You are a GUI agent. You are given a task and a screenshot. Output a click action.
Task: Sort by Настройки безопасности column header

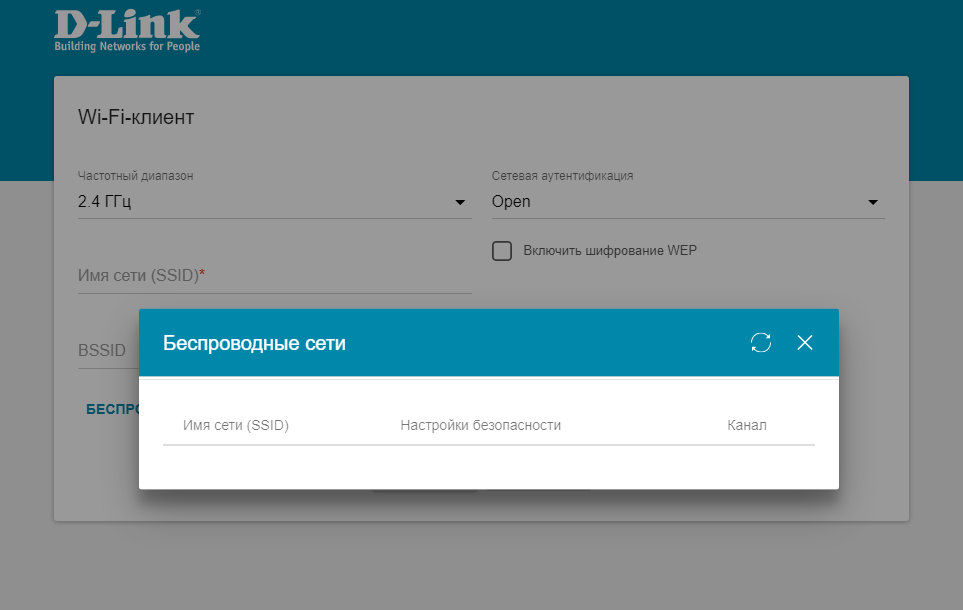[x=480, y=425]
